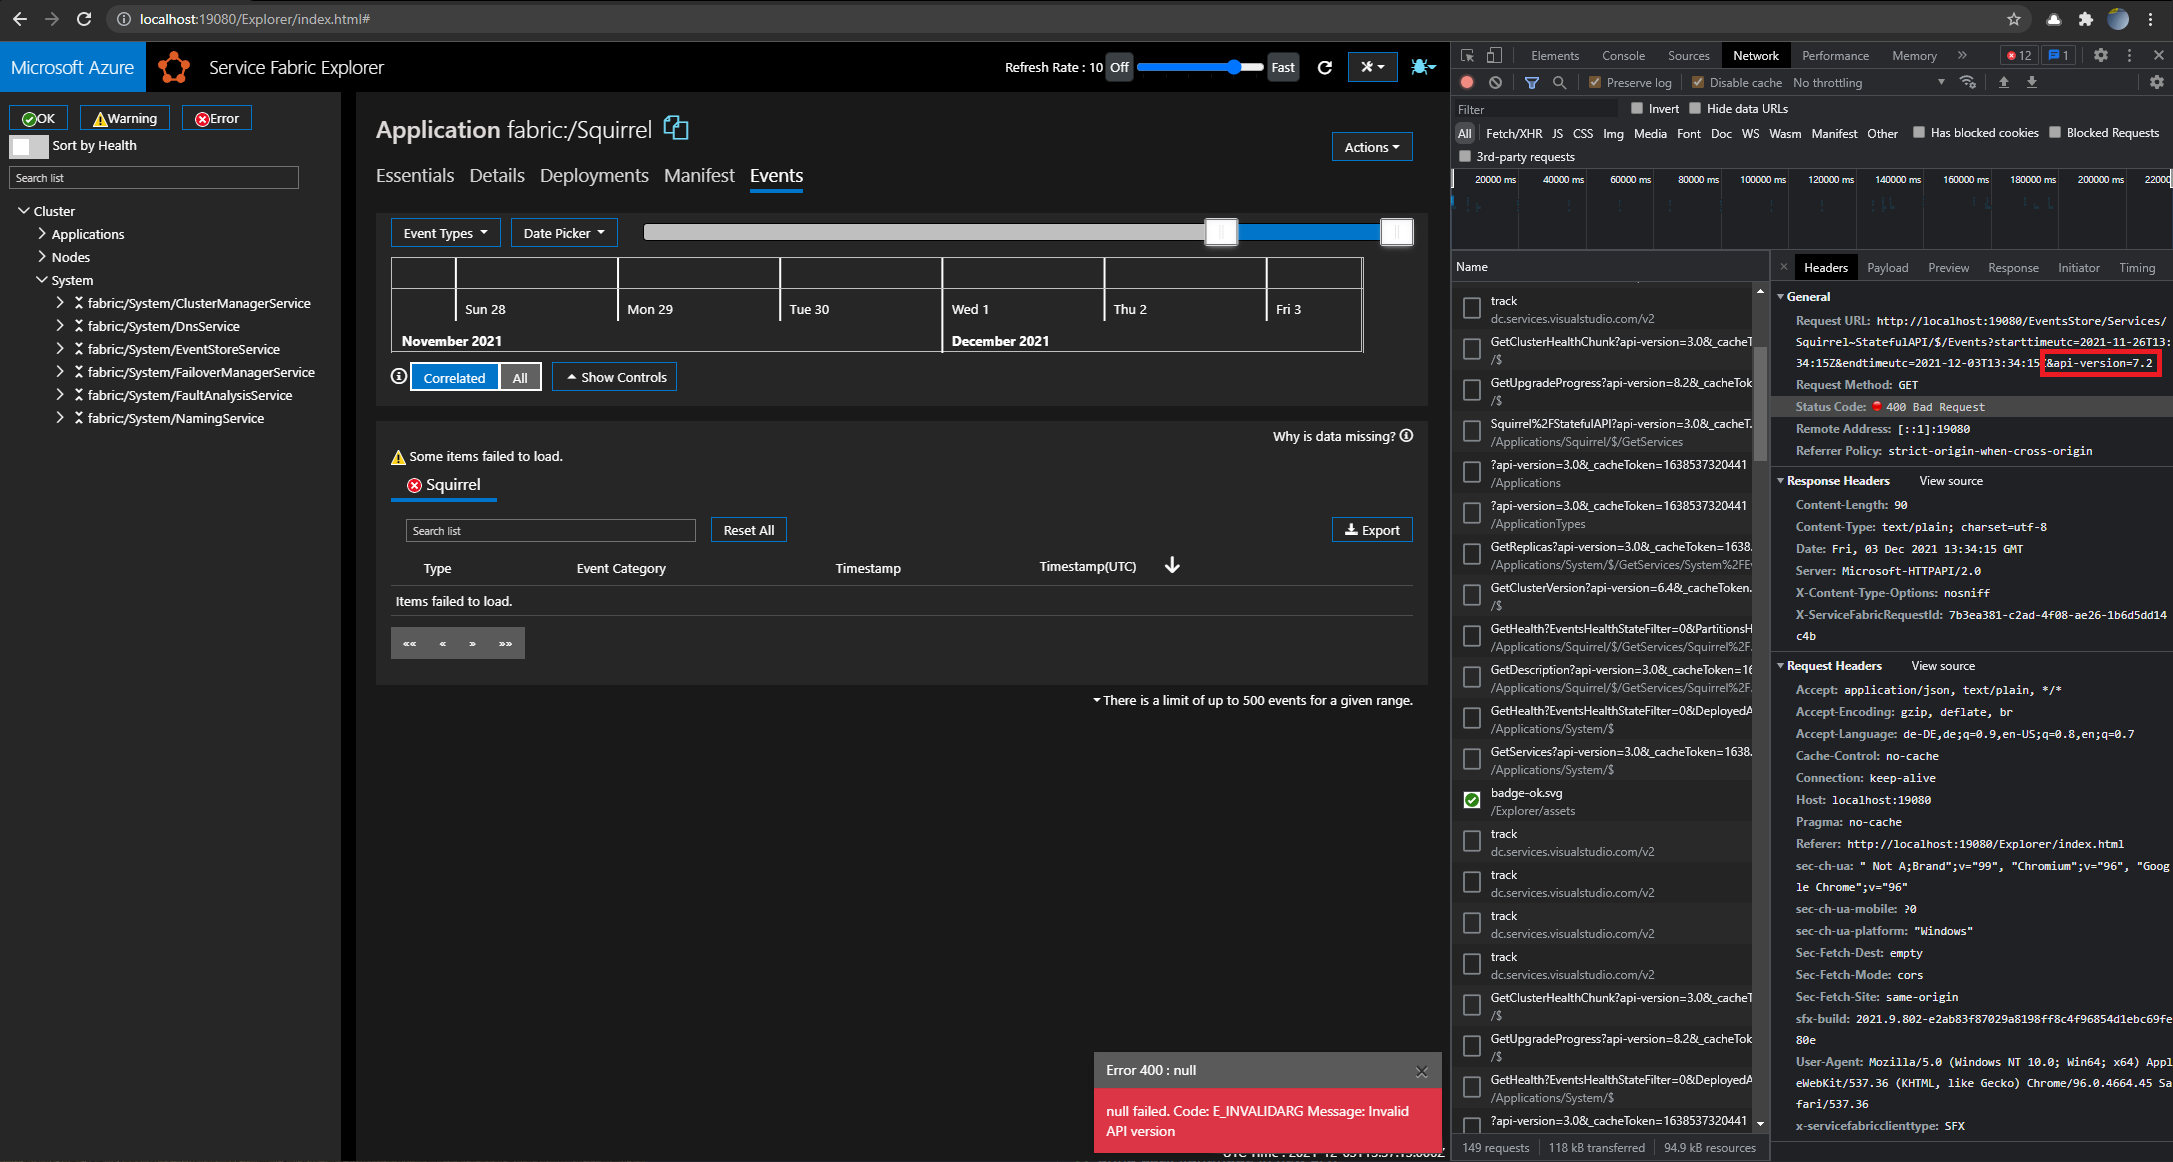Screen dimensions: 2173x1162
Task: Clear the network request log
Action: tap(1495, 82)
